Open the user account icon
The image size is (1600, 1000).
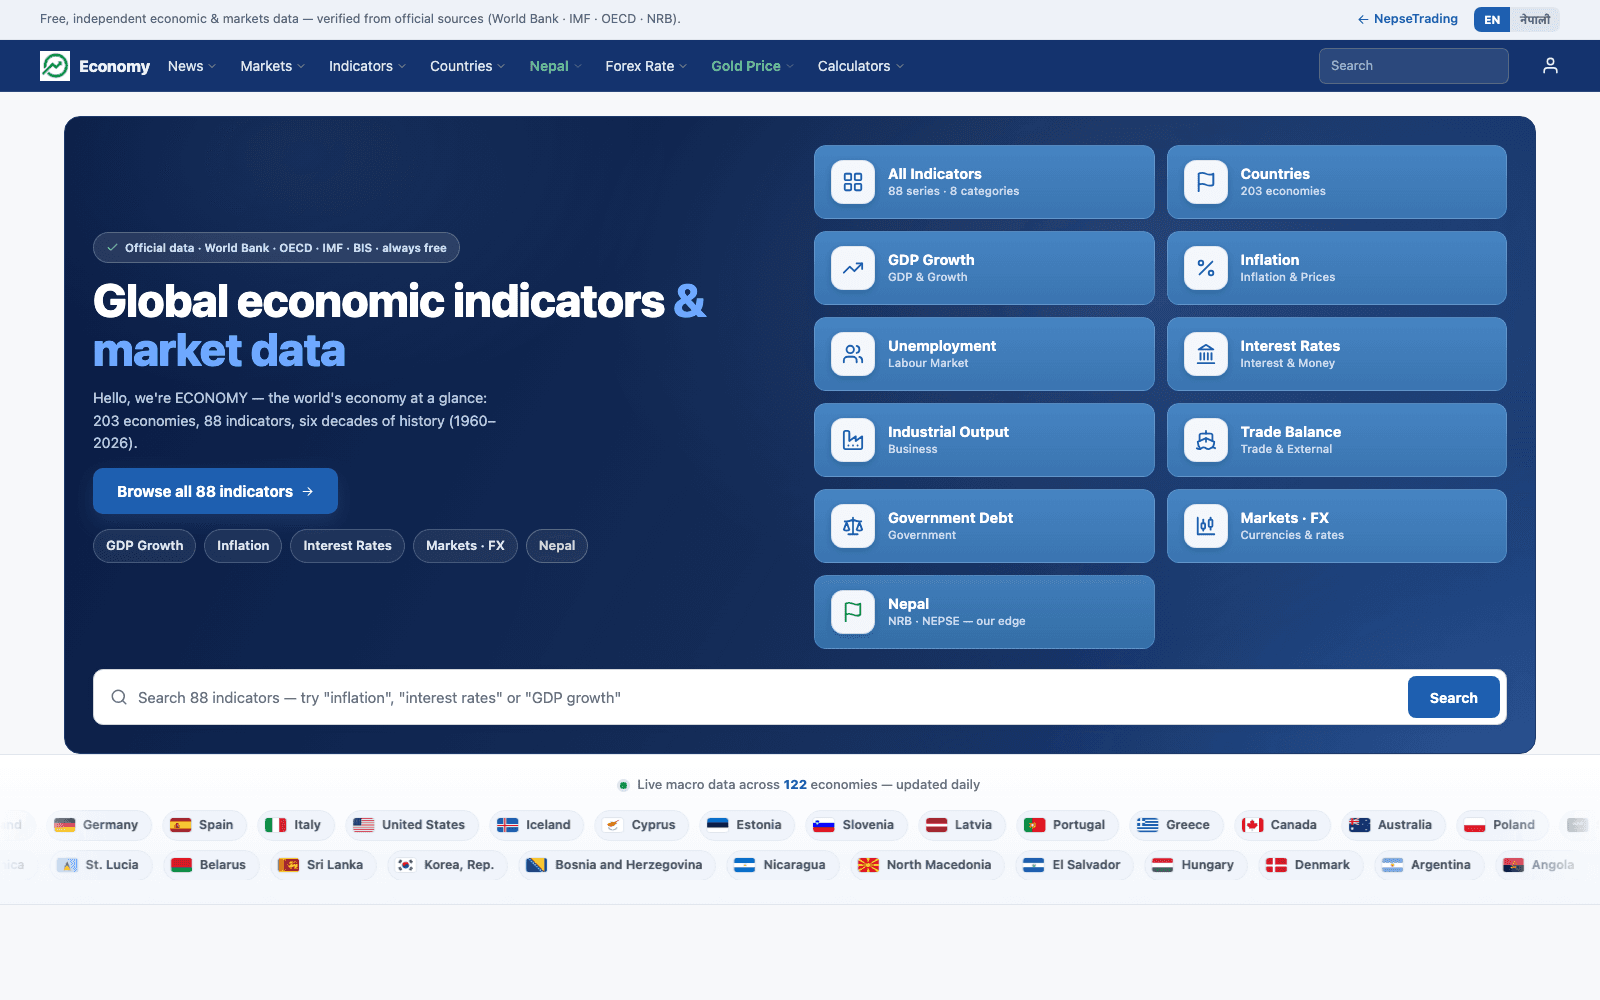pyautogui.click(x=1550, y=66)
